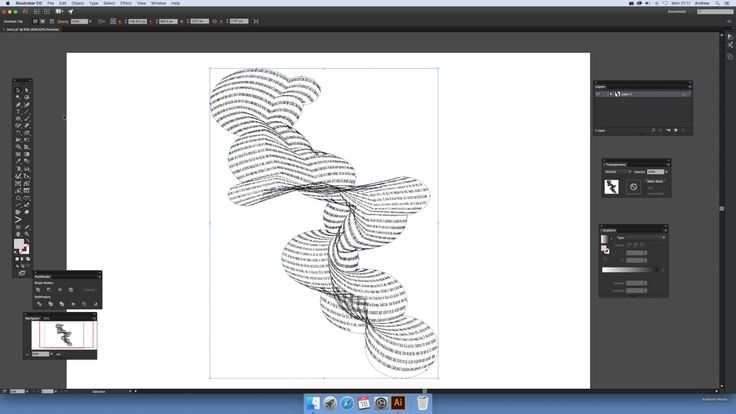Click the gradient slider bar in Gradient panel
This screenshot has height=414, width=736.
click(630, 270)
